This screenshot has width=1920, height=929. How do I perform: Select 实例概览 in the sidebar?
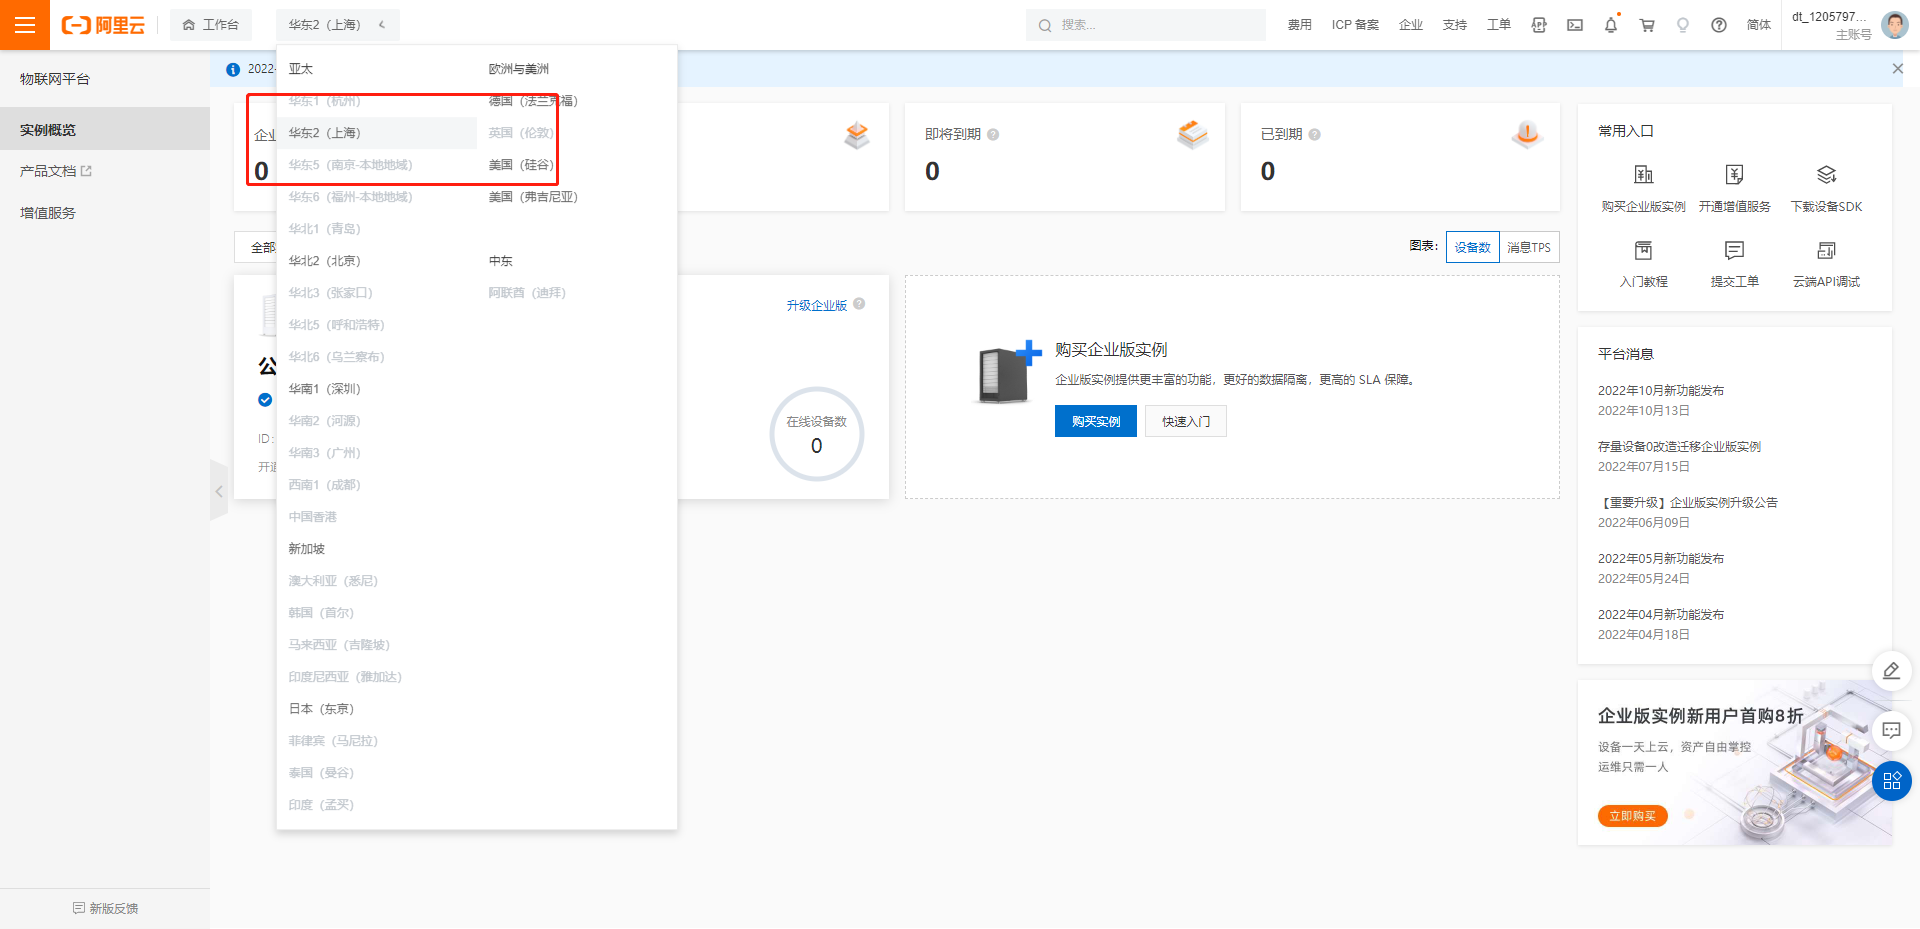[105, 130]
